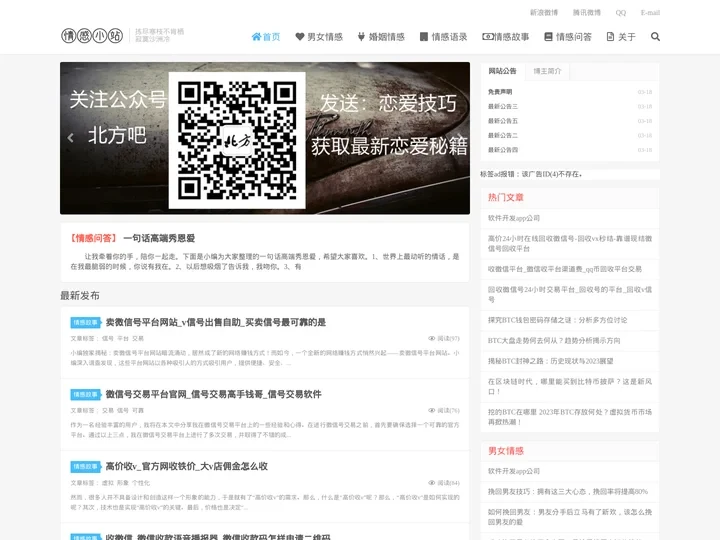The height and width of the screenshot is (540, 720).
Task: Open the 情感问答 navigation menu item
Action: (568, 37)
